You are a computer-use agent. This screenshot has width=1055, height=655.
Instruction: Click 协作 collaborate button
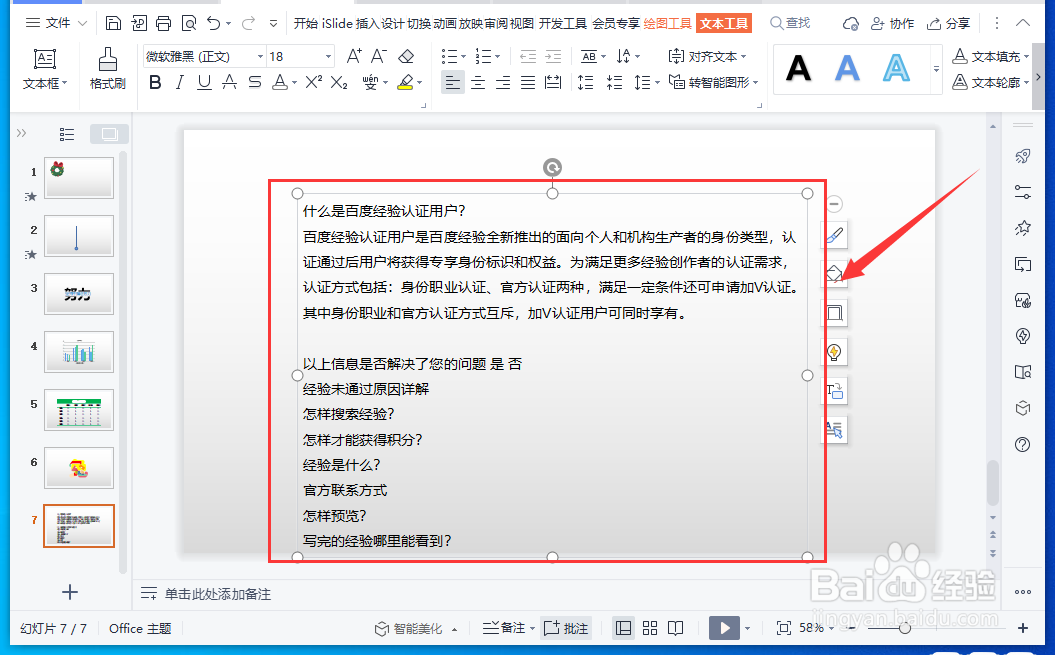892,24
